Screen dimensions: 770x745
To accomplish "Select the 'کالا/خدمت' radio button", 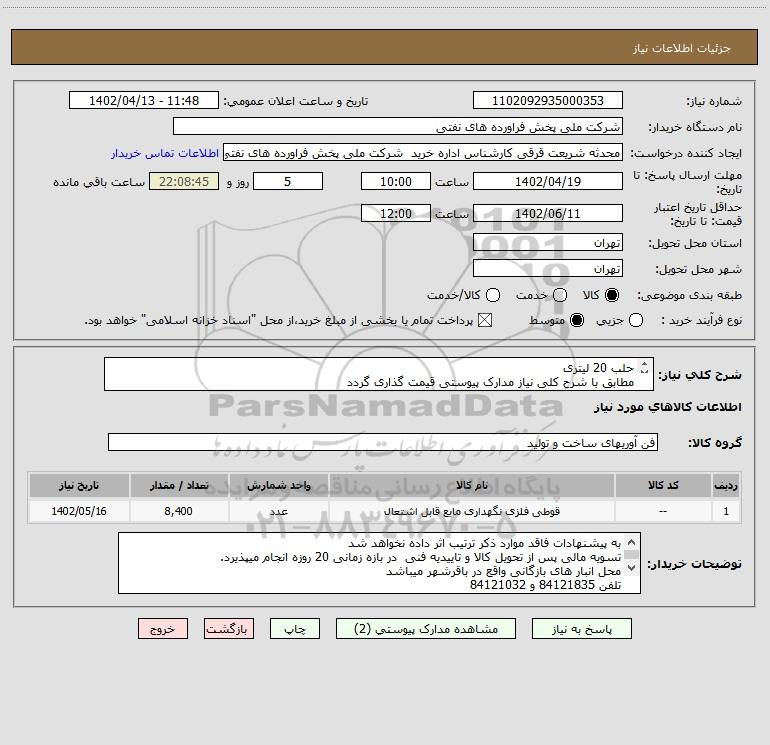I will click(493, 295).
